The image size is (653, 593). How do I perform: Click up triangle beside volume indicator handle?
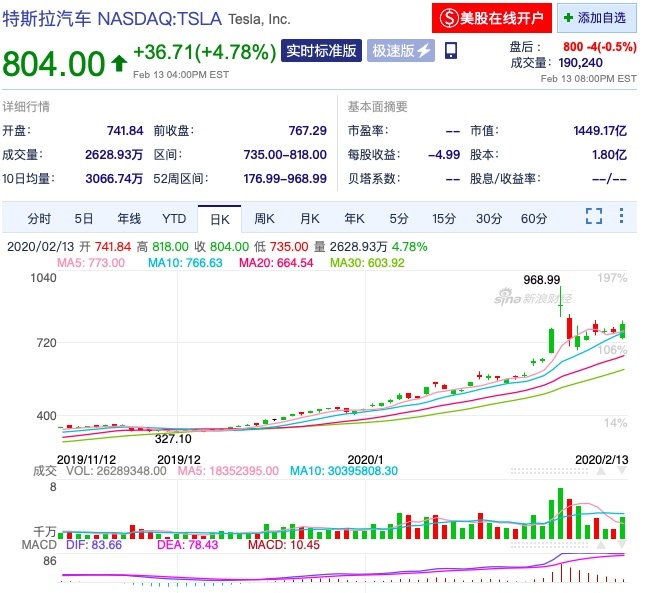601,471
